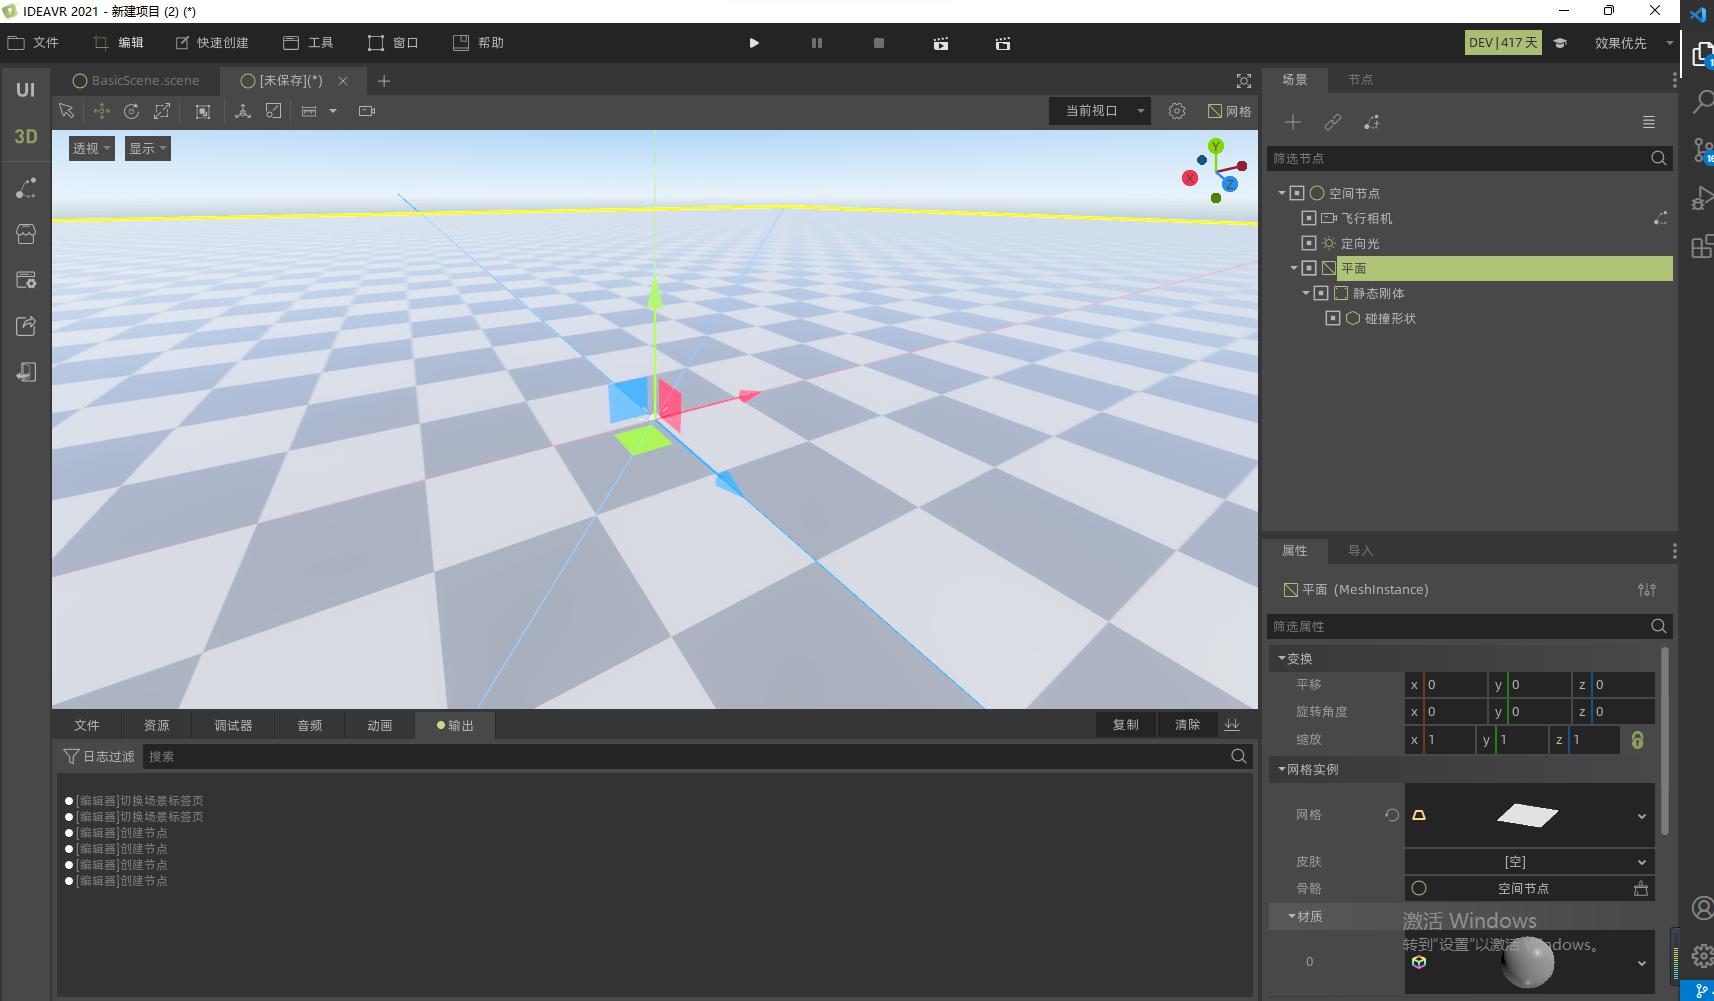Click the link/instance scene icon
1714x1001 pixels.
tap(1333, 122)
